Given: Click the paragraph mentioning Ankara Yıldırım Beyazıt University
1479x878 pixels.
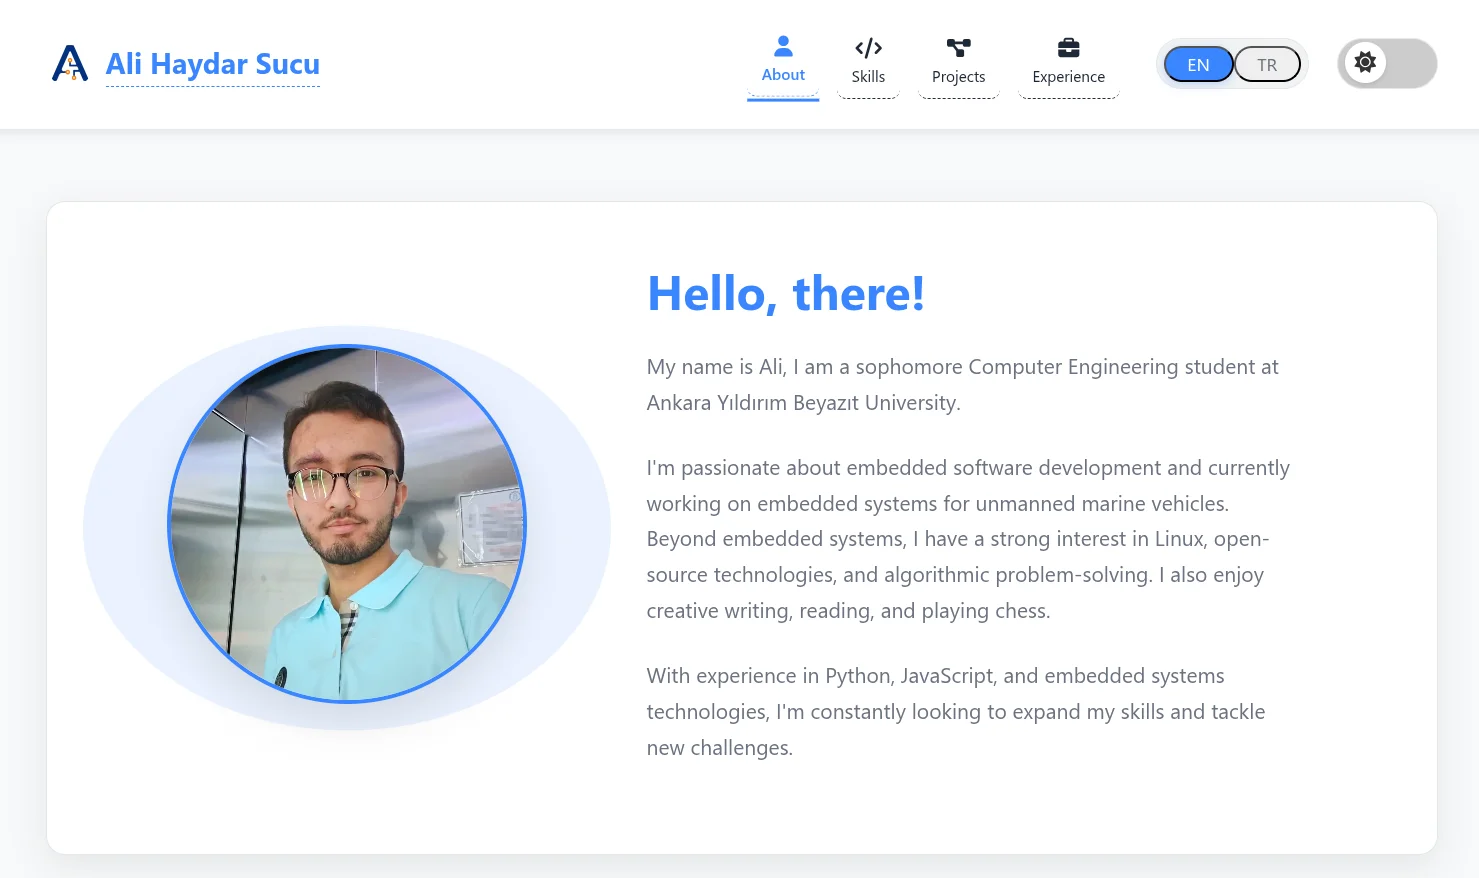Looking at the screenshot, I should click(962, 385).
